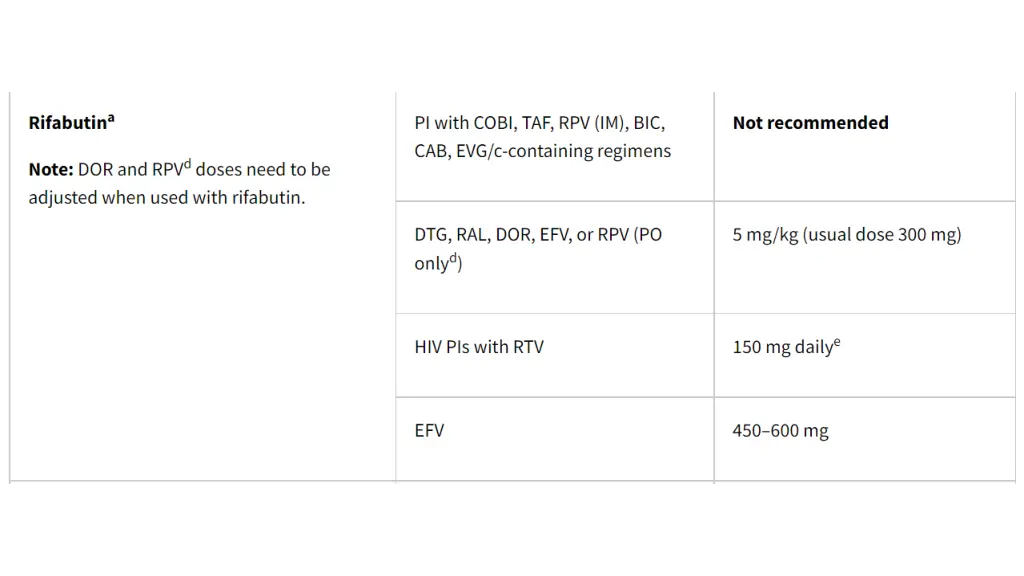Select "usual dose 300 mg" parenthetical
Screen dimensions: 1024x576
[x=884, y=235]
